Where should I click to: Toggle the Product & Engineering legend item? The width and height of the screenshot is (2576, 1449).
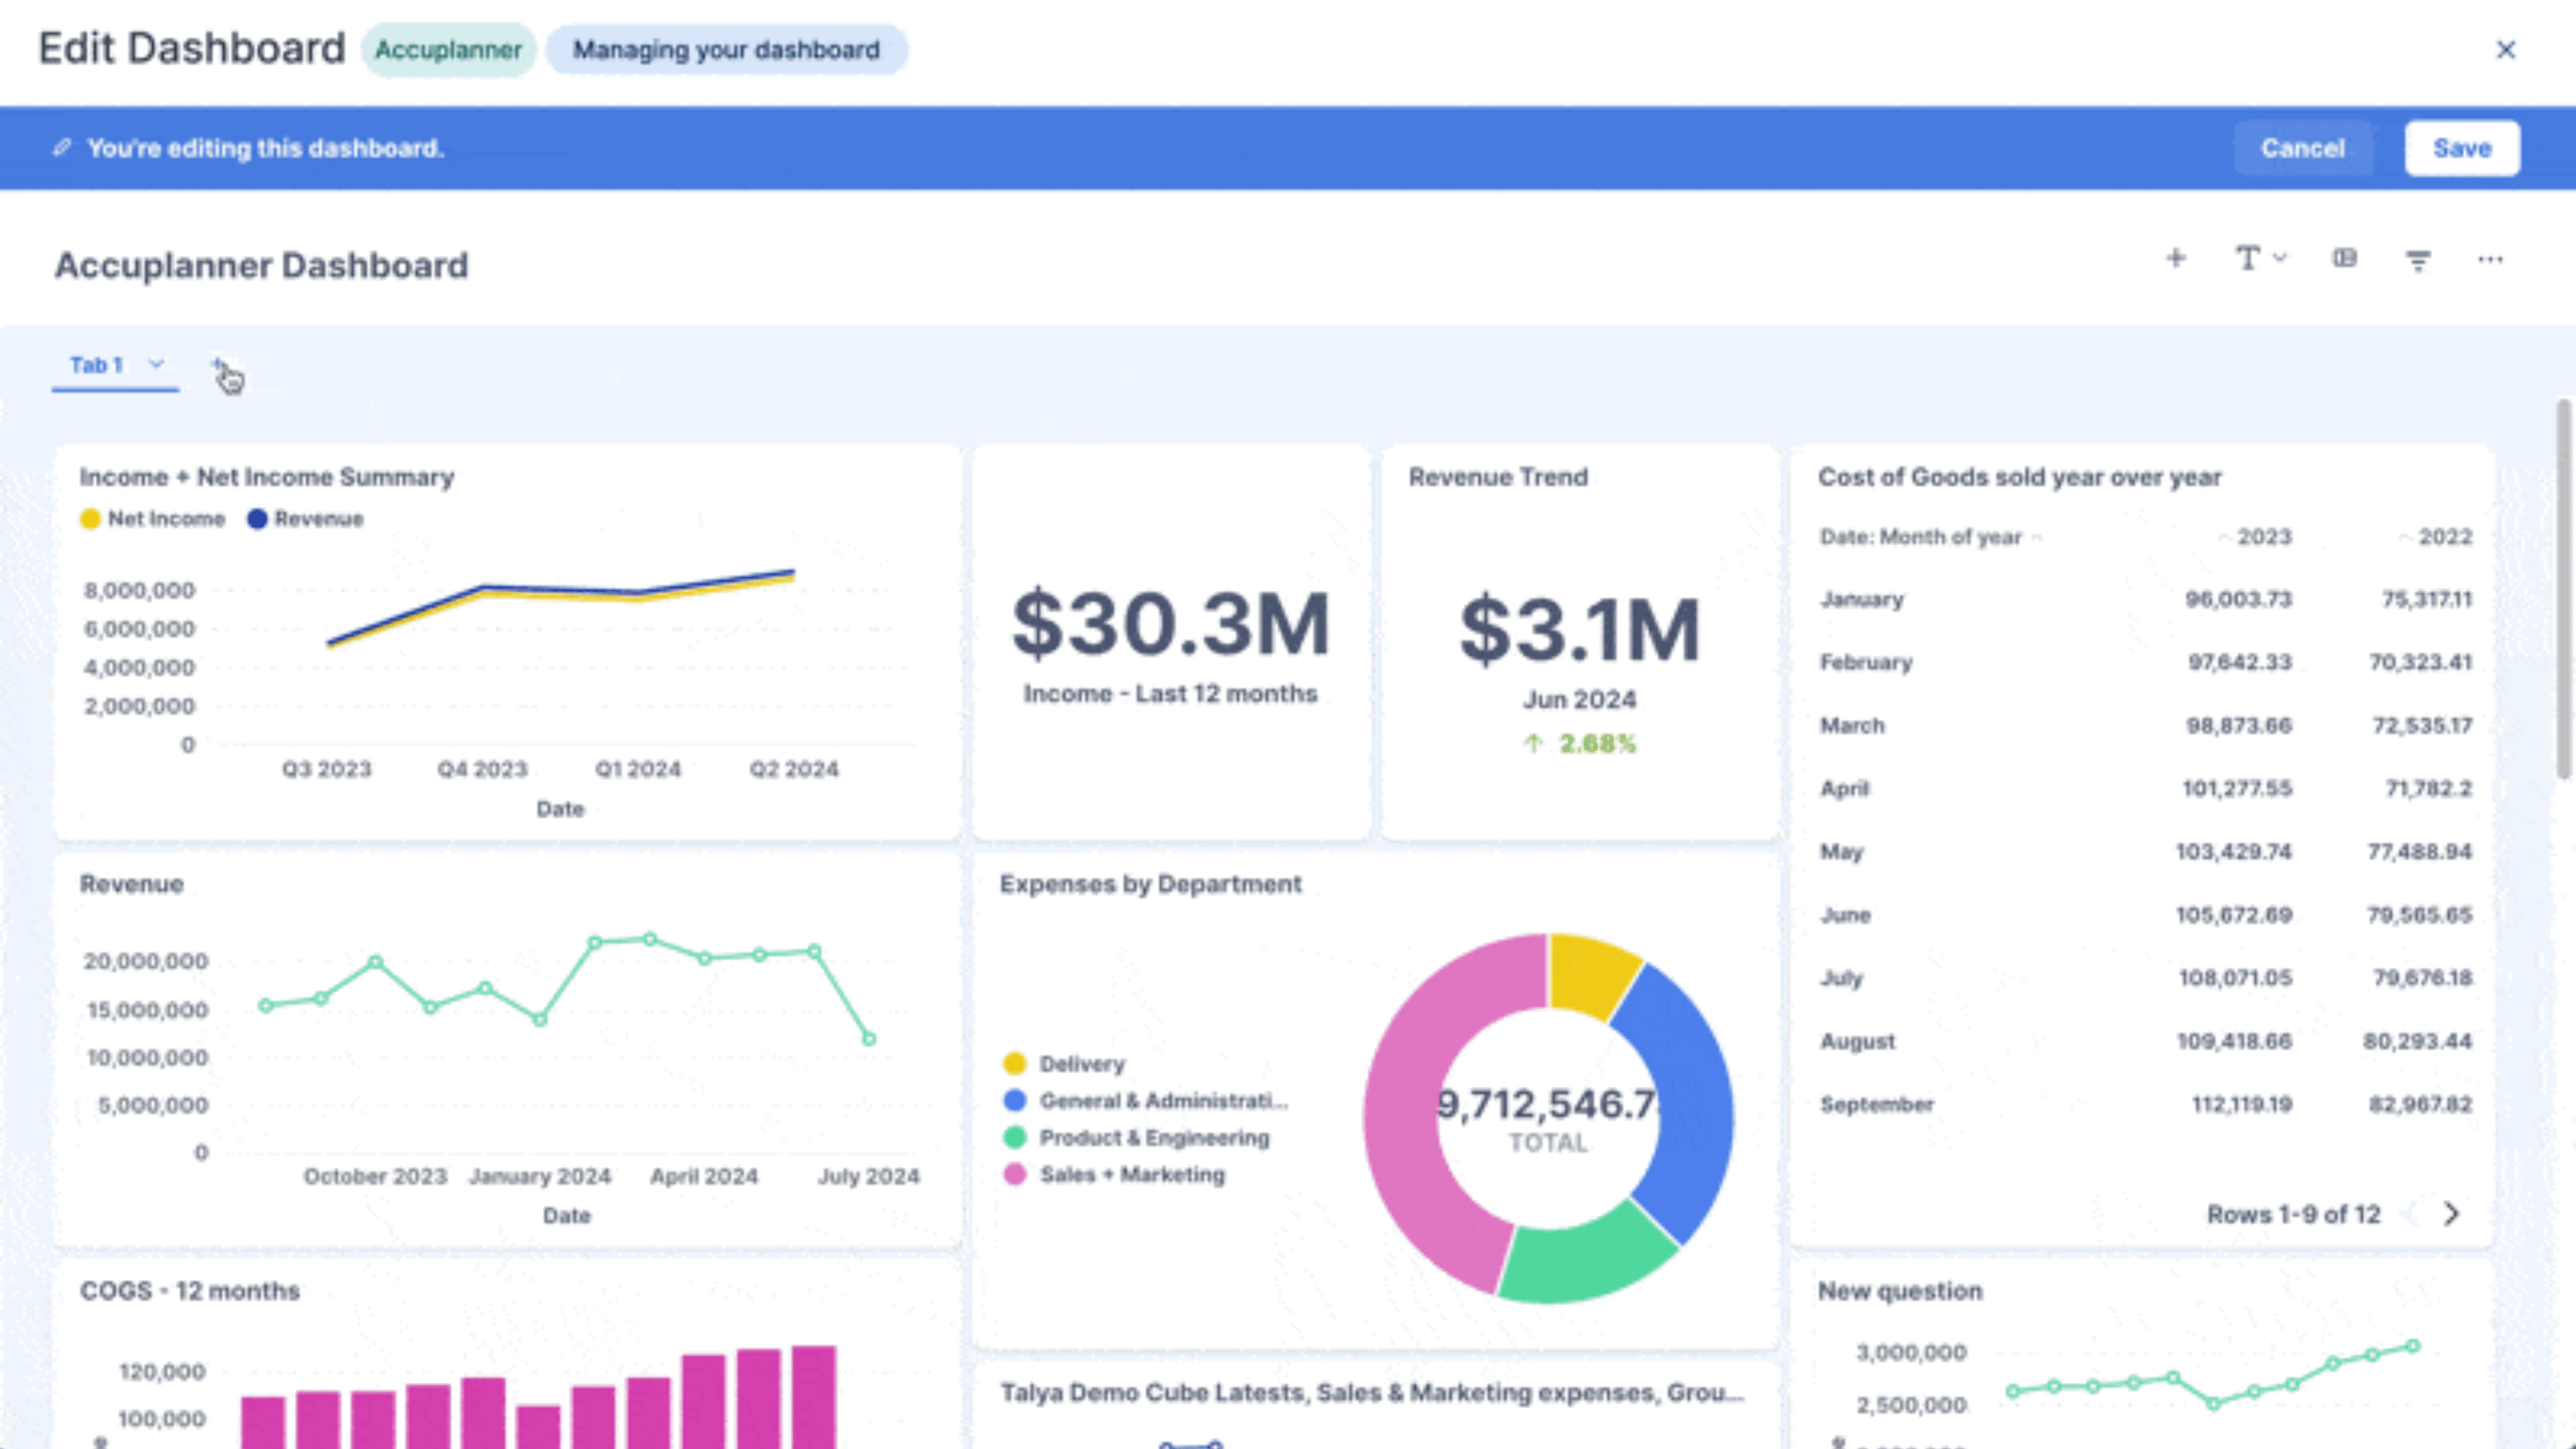click(1137, 1137)
